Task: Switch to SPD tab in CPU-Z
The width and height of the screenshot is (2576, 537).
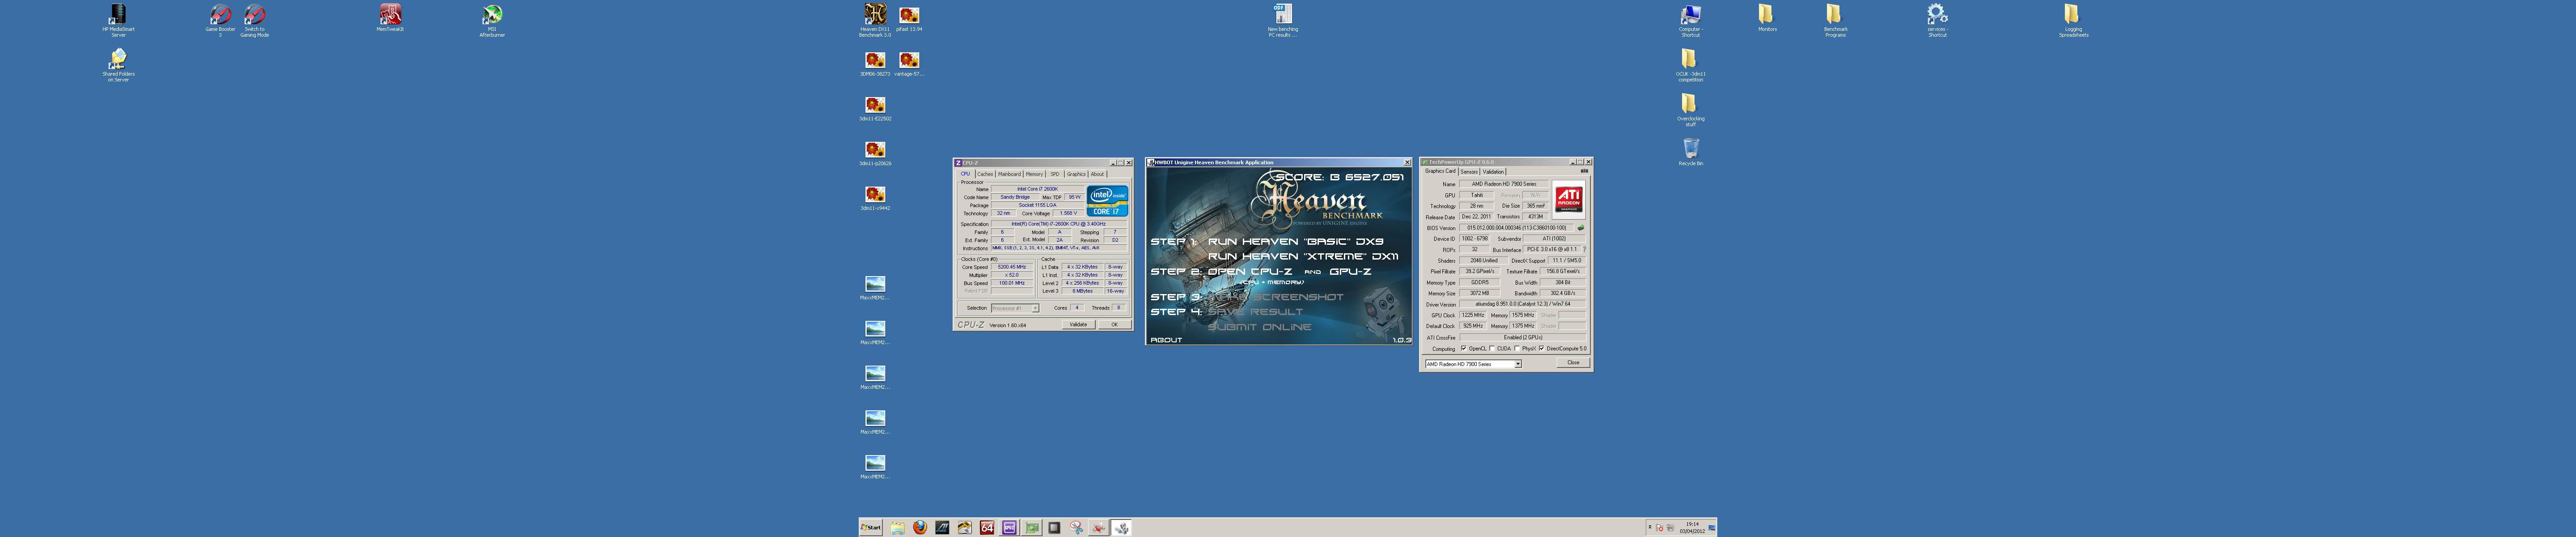Action: [1054, 174]
